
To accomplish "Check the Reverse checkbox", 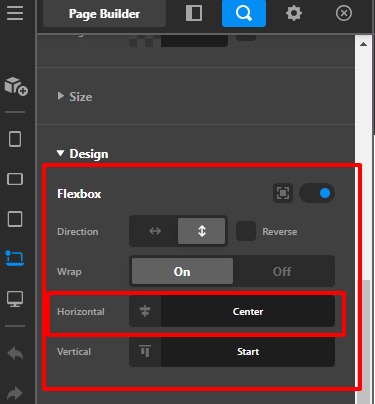I will pos(246,231).
